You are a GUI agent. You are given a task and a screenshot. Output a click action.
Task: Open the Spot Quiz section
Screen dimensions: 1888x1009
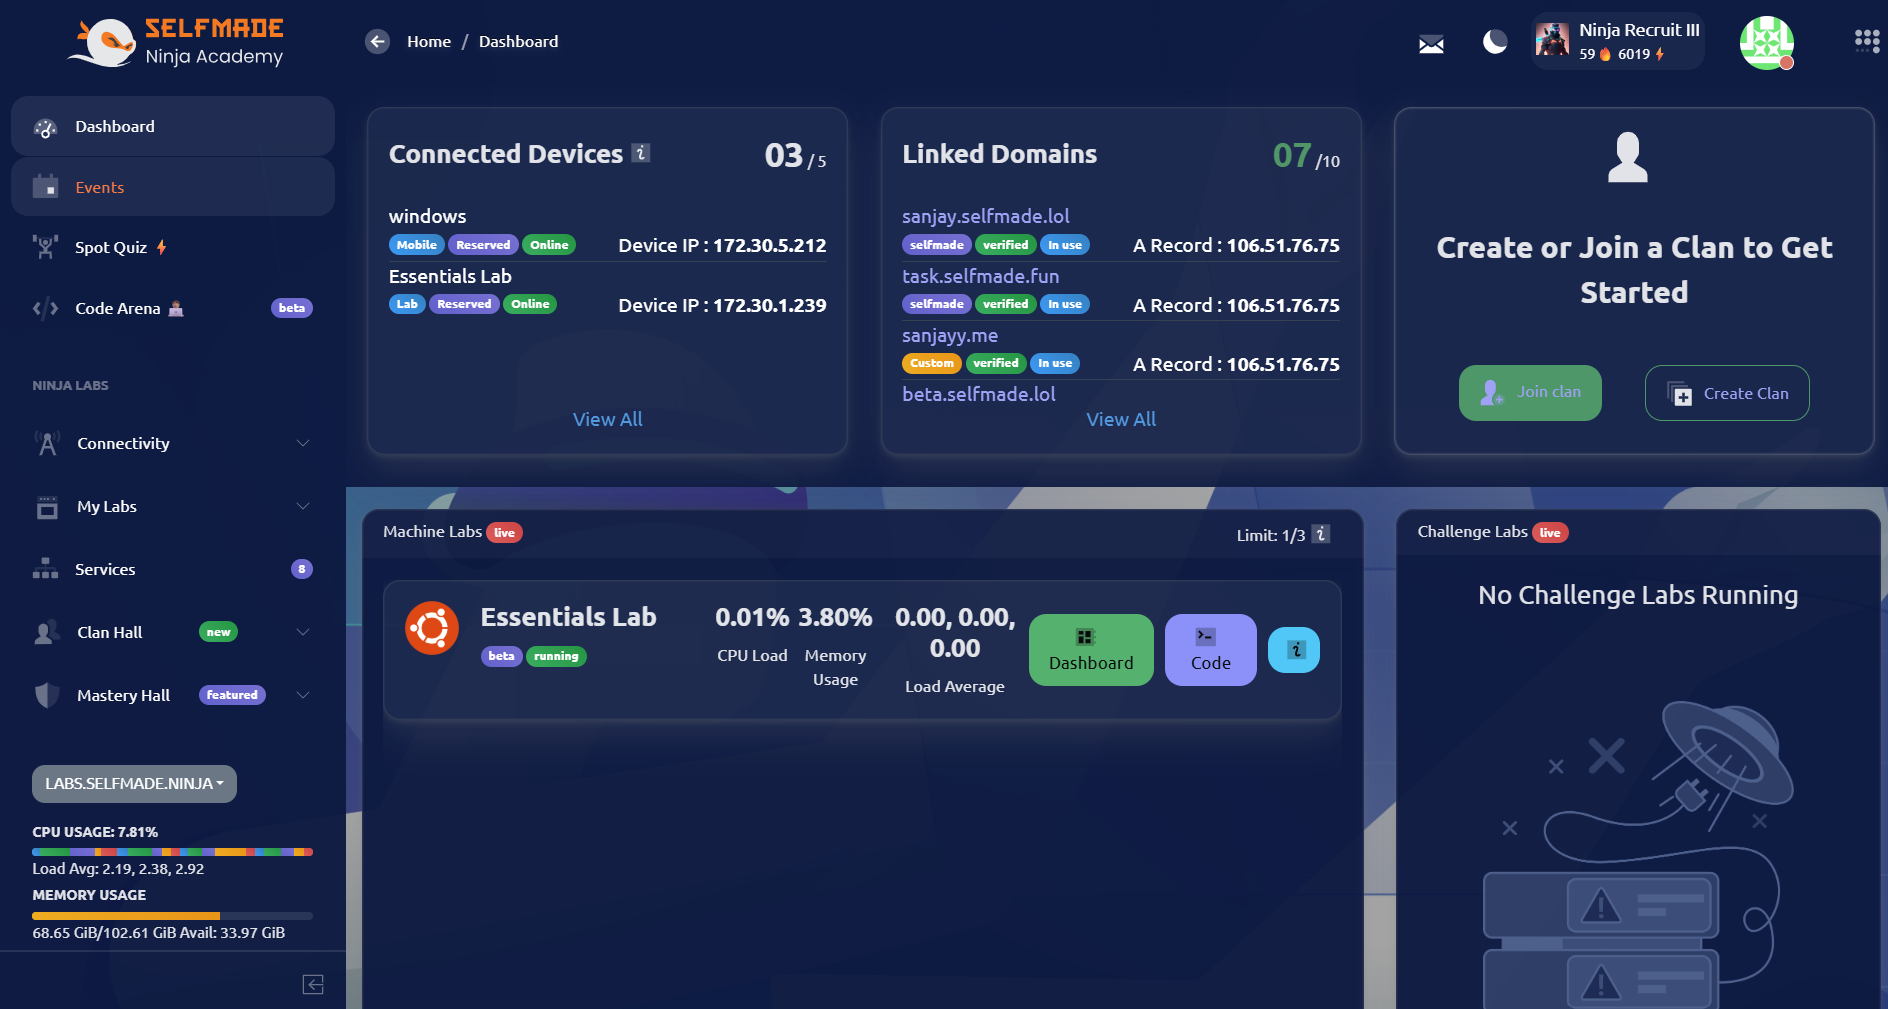tap(110, 247)
